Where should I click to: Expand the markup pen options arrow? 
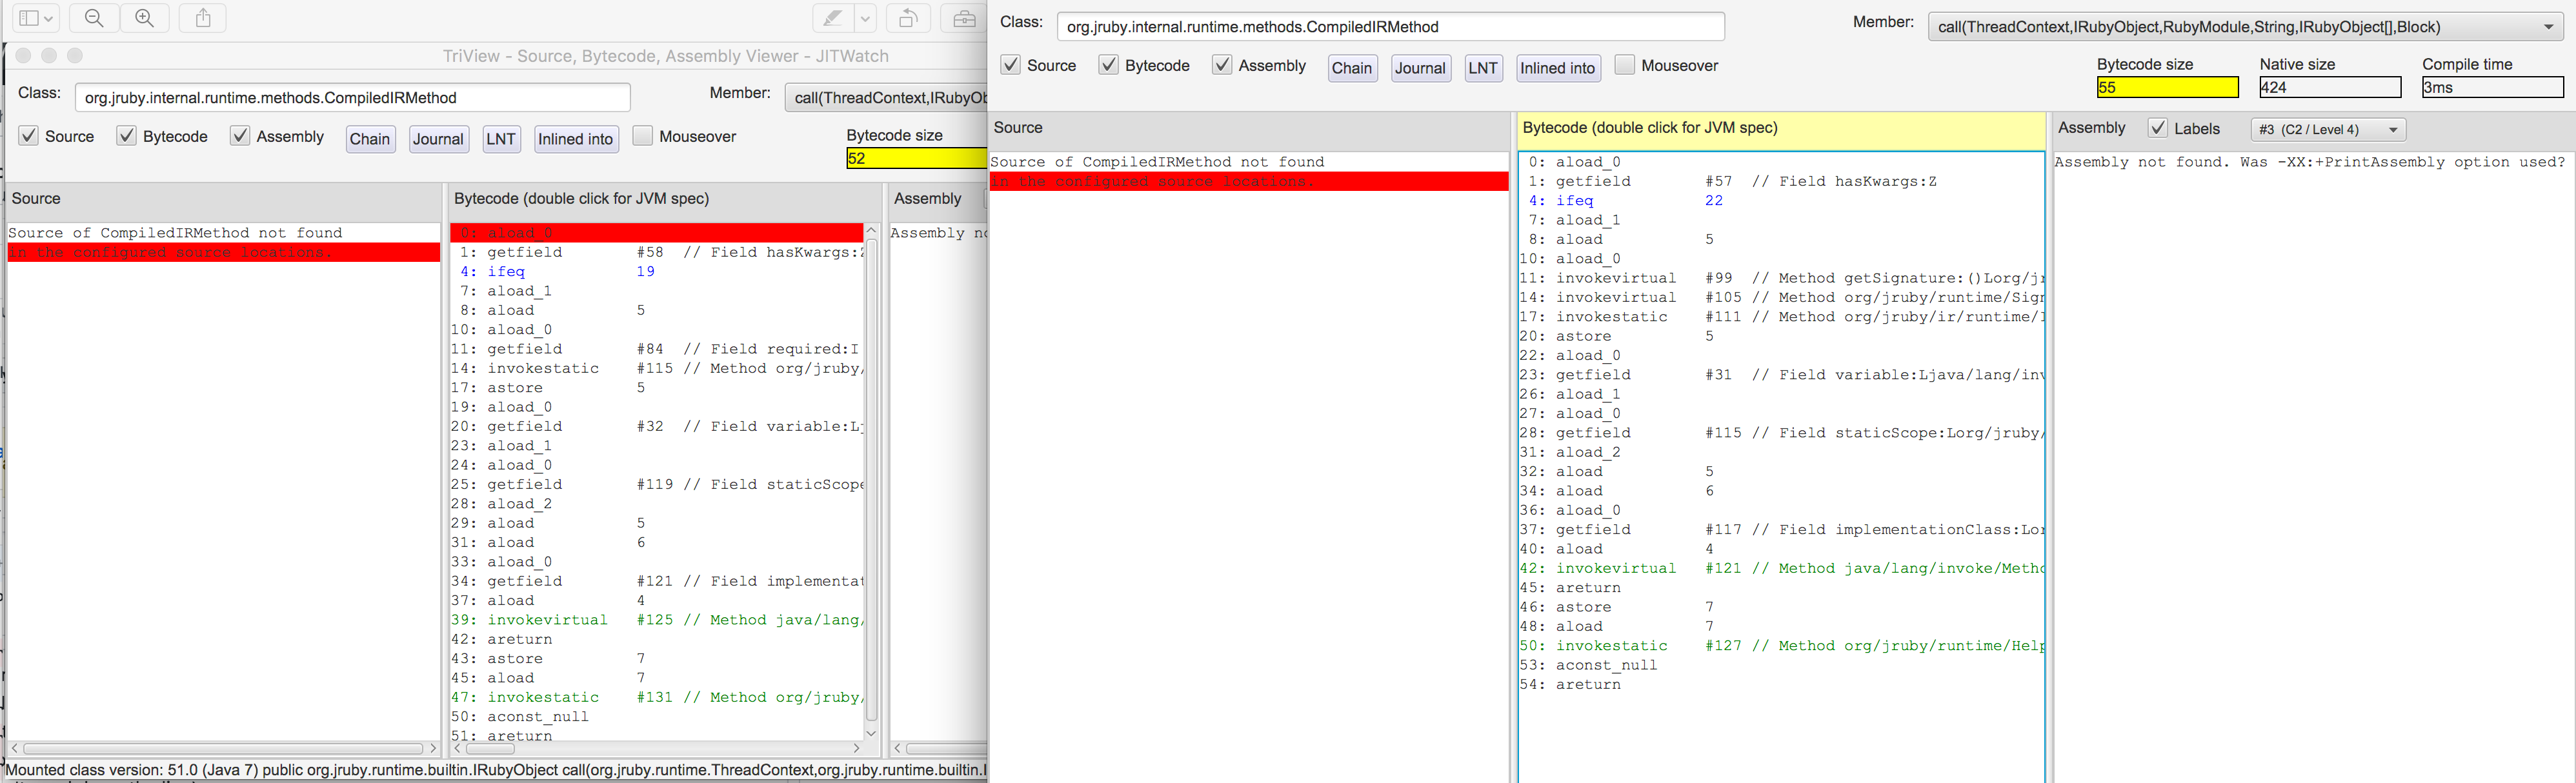coord(866,18)
